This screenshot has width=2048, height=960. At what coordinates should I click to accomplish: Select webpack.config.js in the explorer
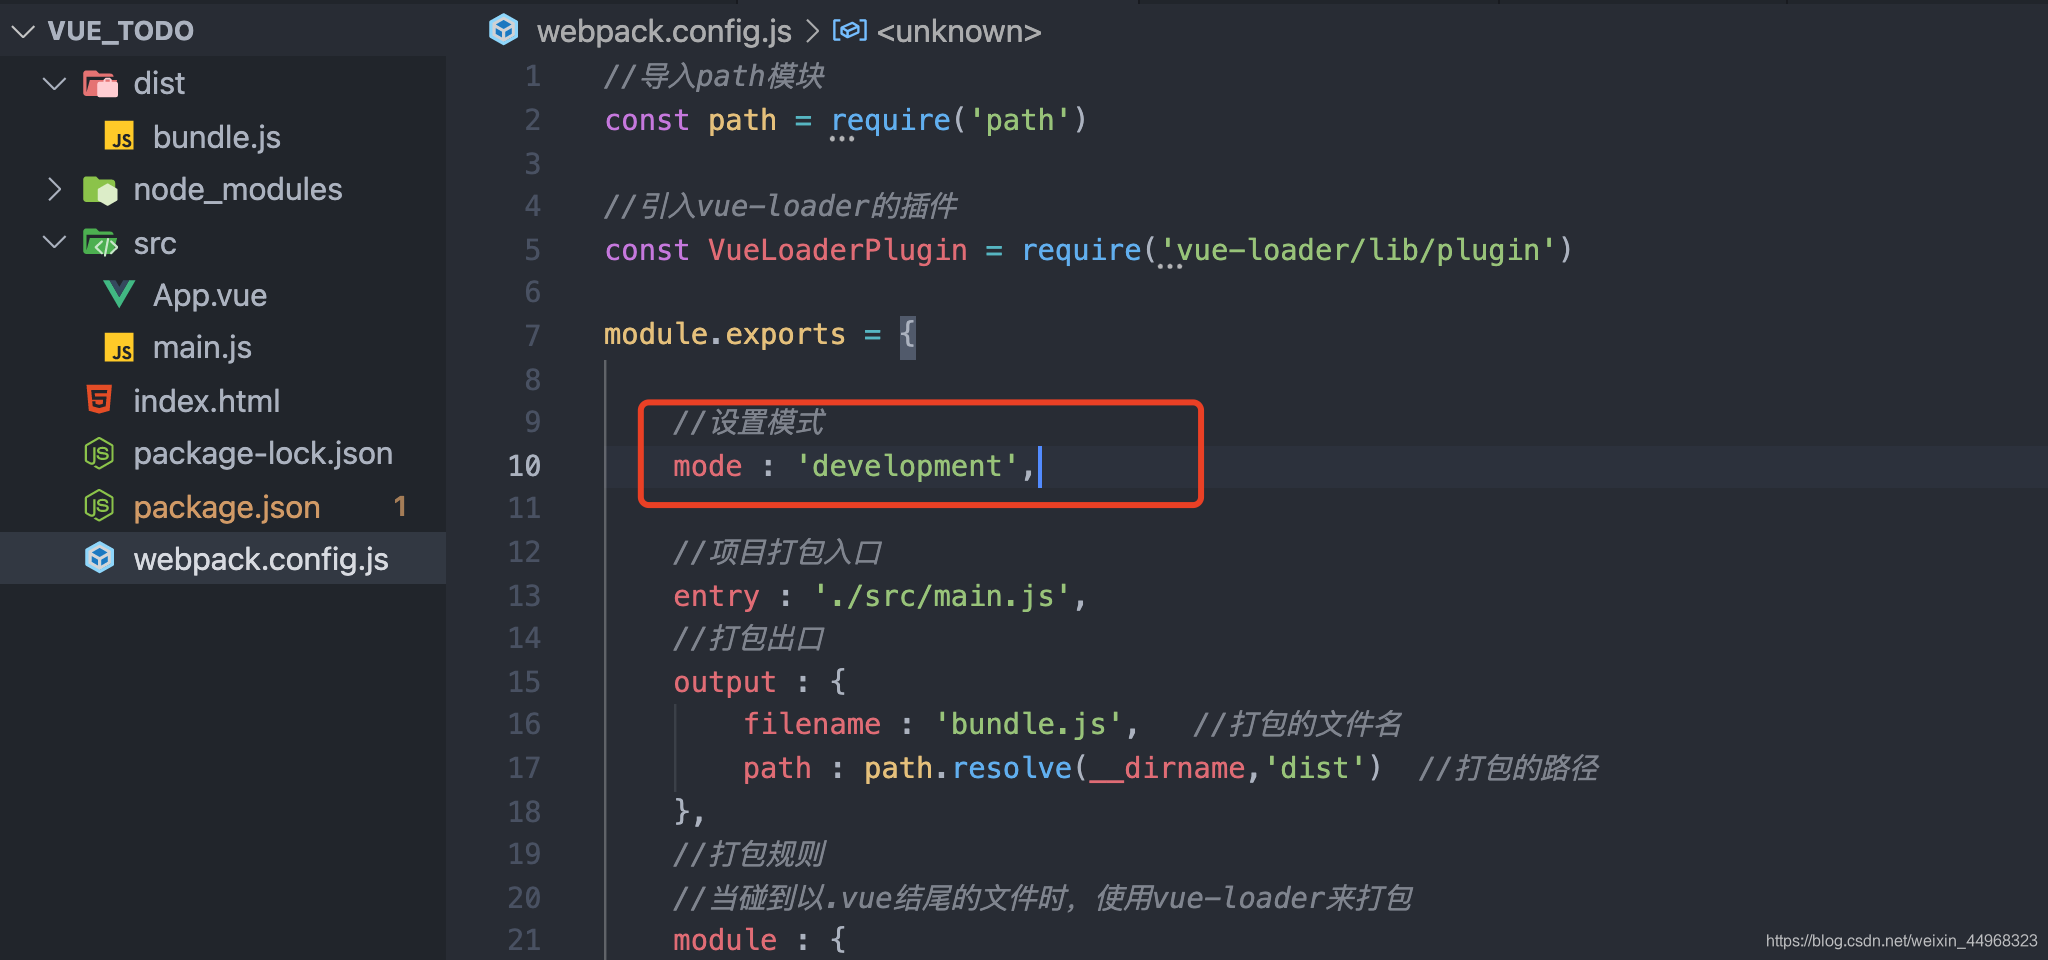(x=261, y=559)
